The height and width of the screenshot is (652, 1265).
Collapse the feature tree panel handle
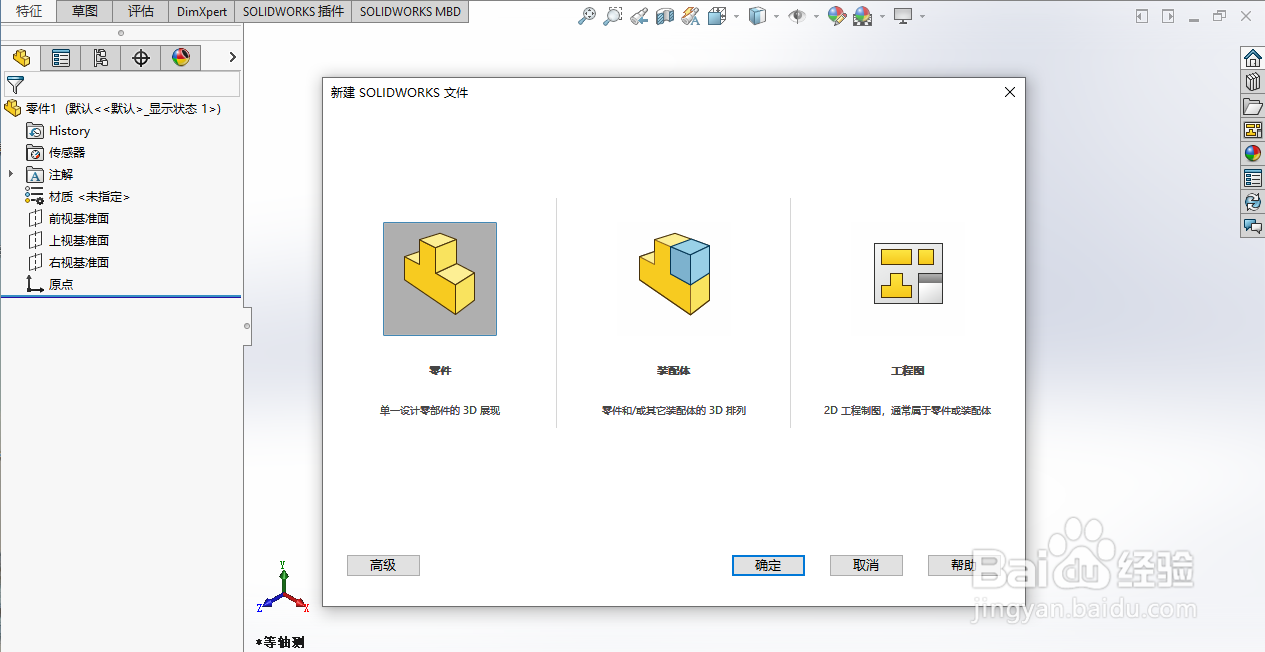(247, 327)
